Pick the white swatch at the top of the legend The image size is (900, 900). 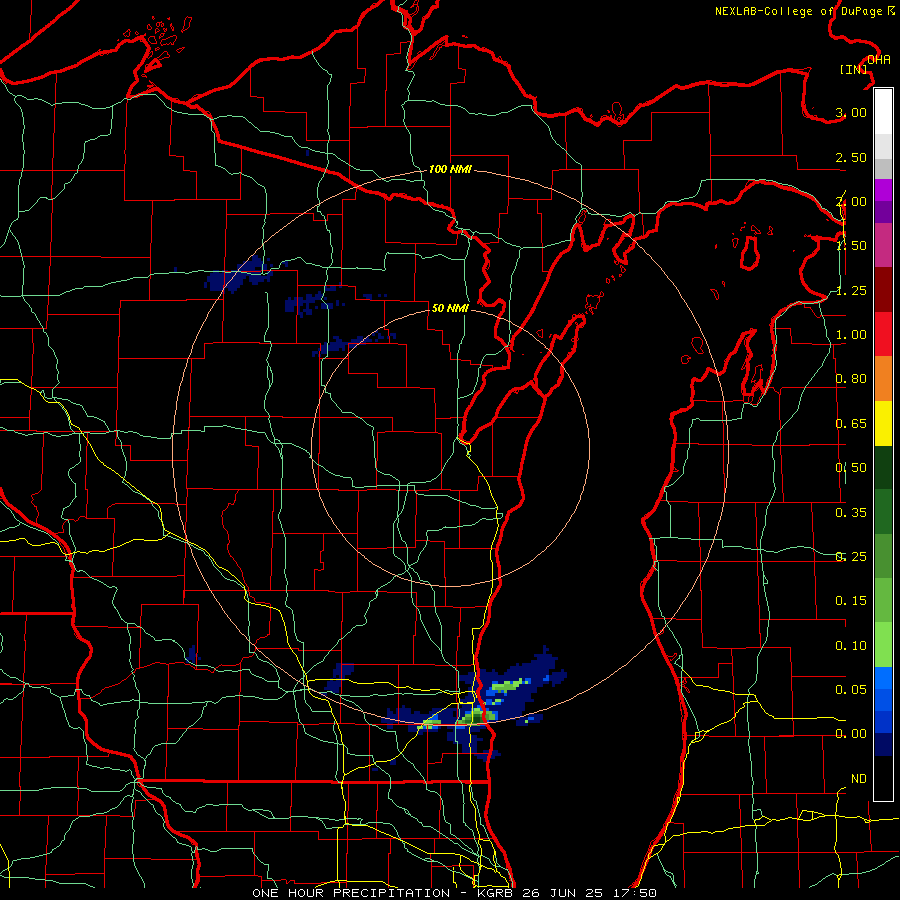[x=883, y=112]
